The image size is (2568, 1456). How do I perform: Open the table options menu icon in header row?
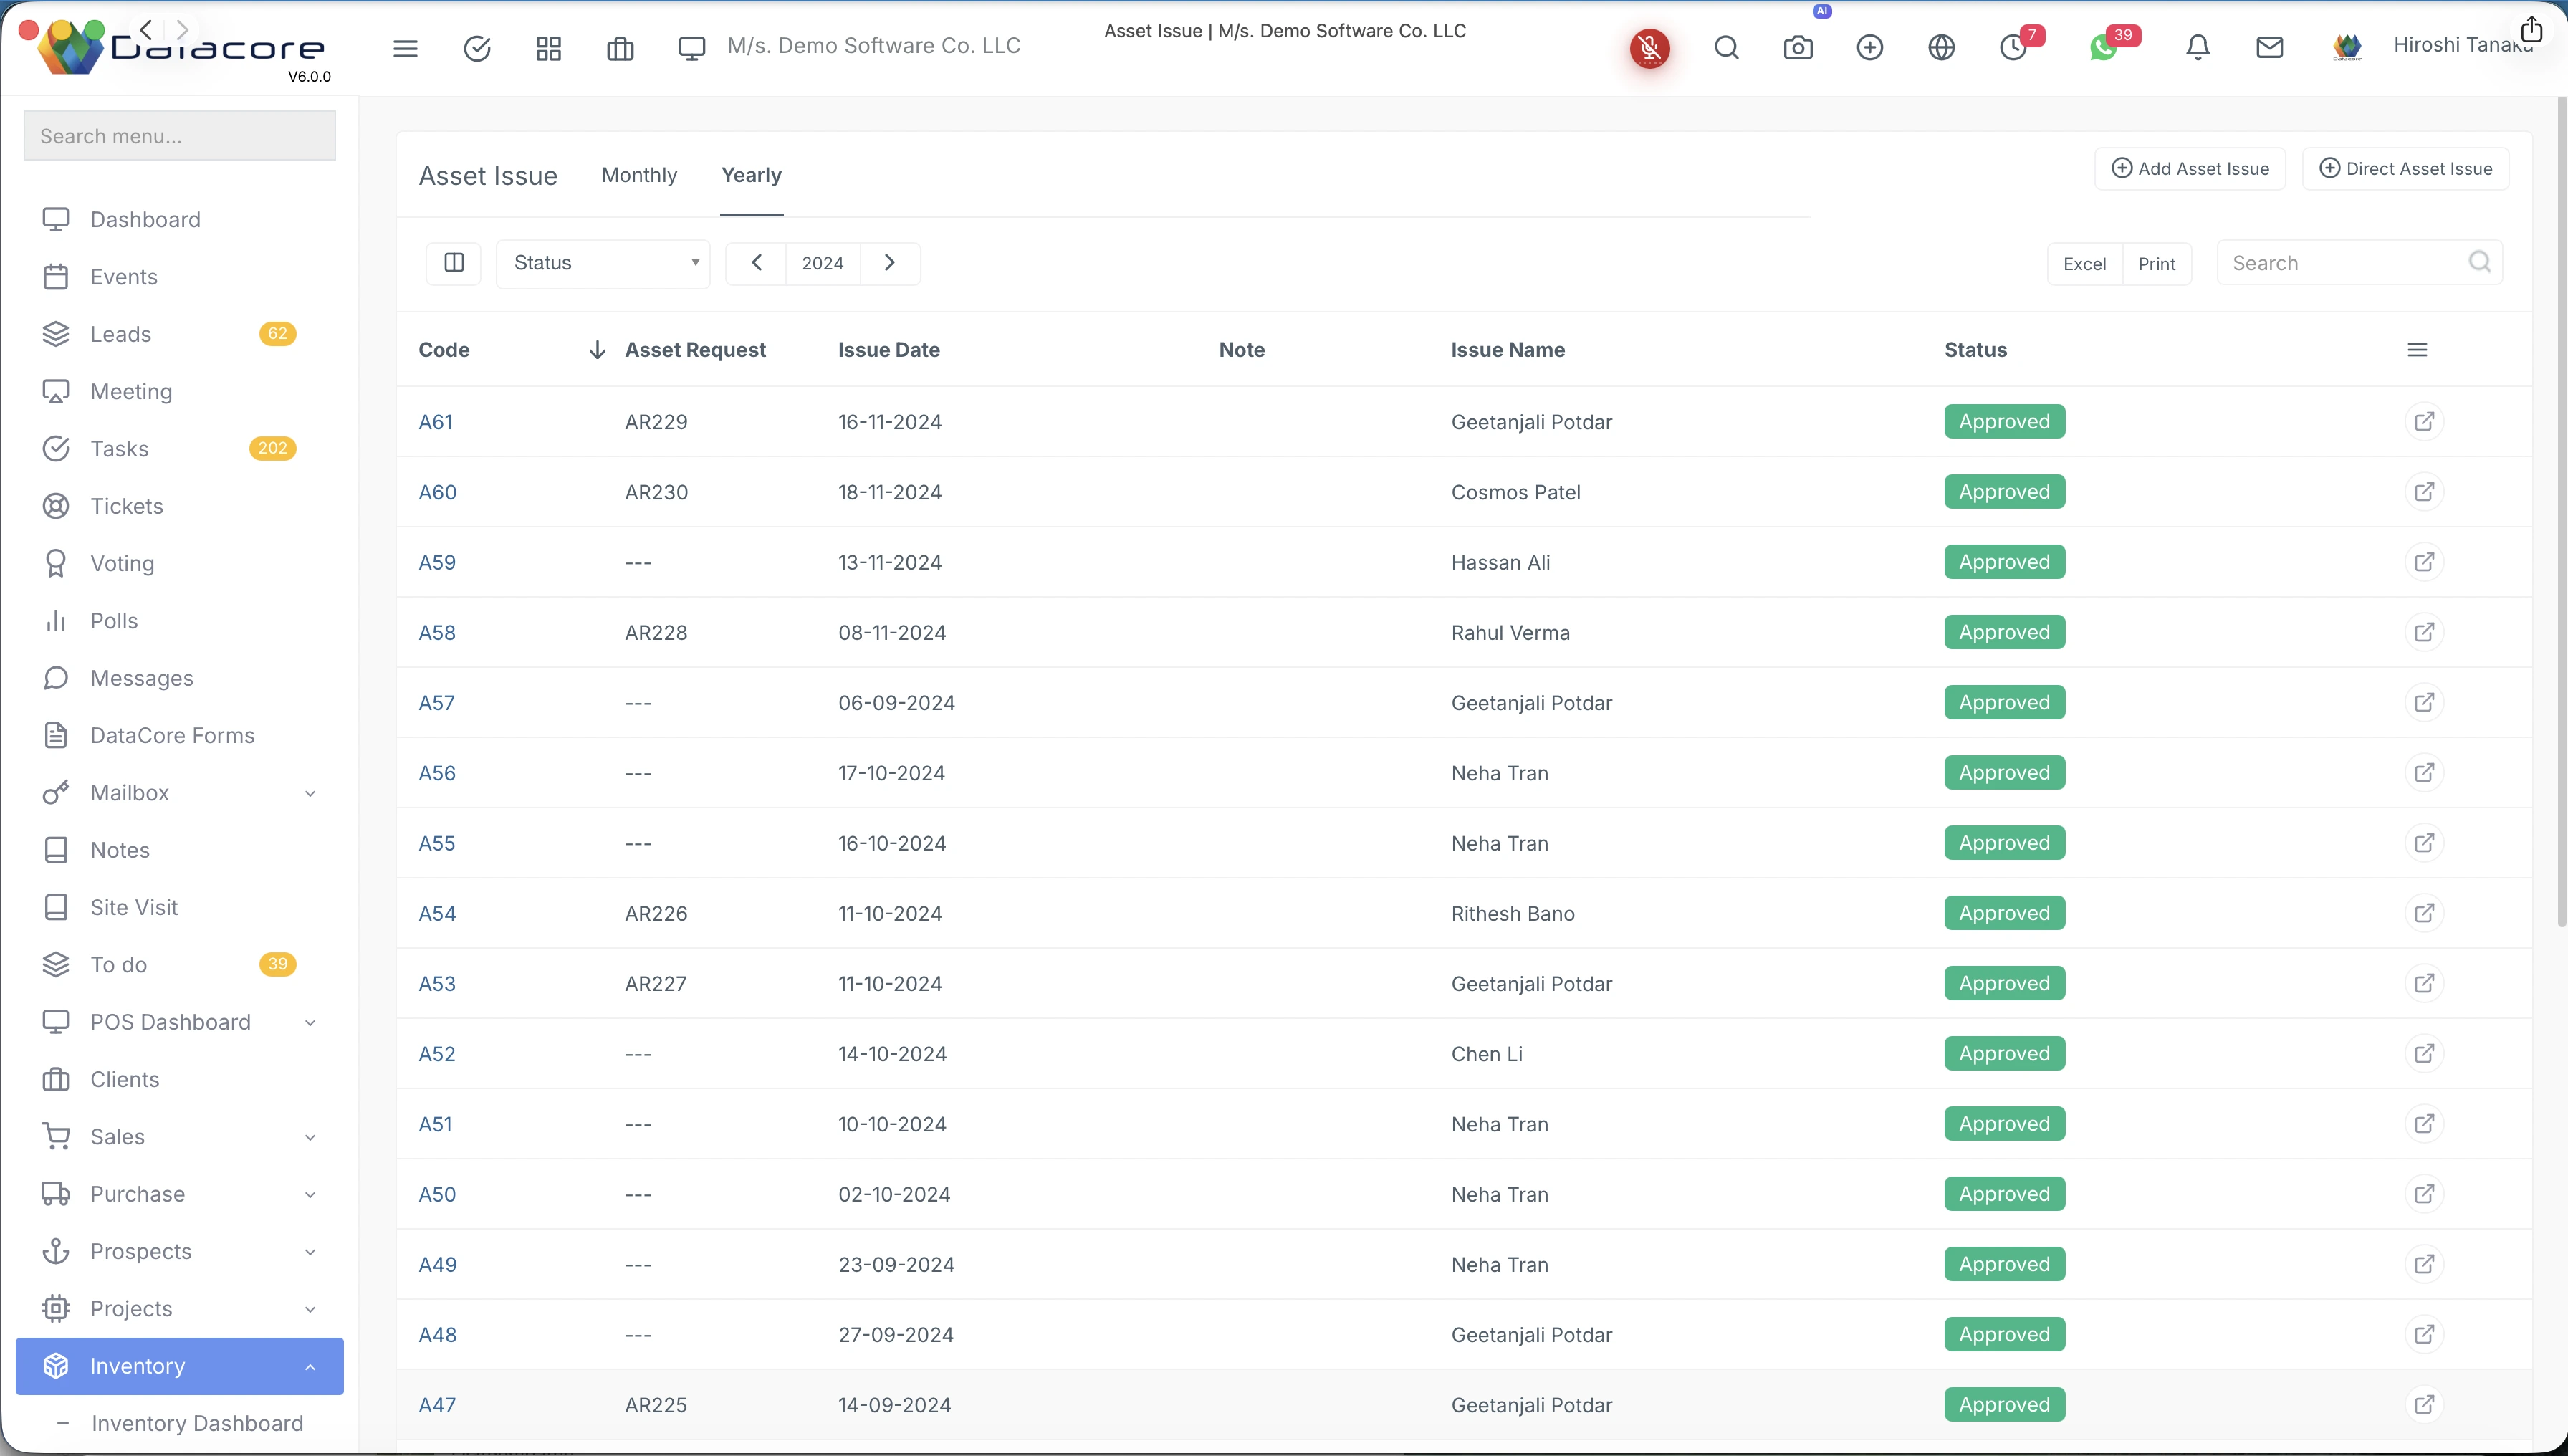pyautogui.click(x=2417, y=350)
